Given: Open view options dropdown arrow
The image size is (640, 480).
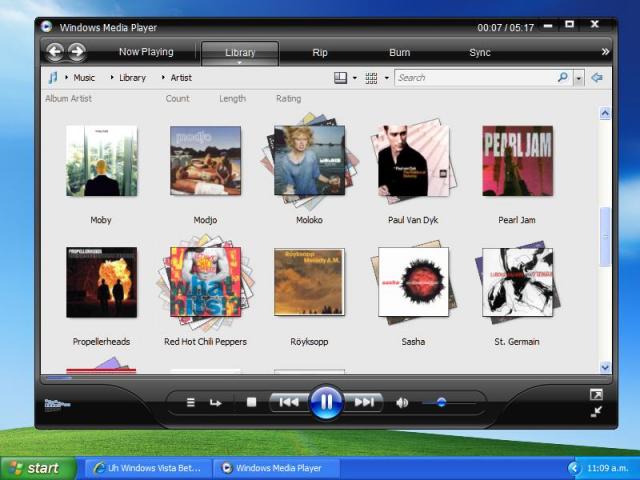Looking at the screenshot, I should [387, 78].
